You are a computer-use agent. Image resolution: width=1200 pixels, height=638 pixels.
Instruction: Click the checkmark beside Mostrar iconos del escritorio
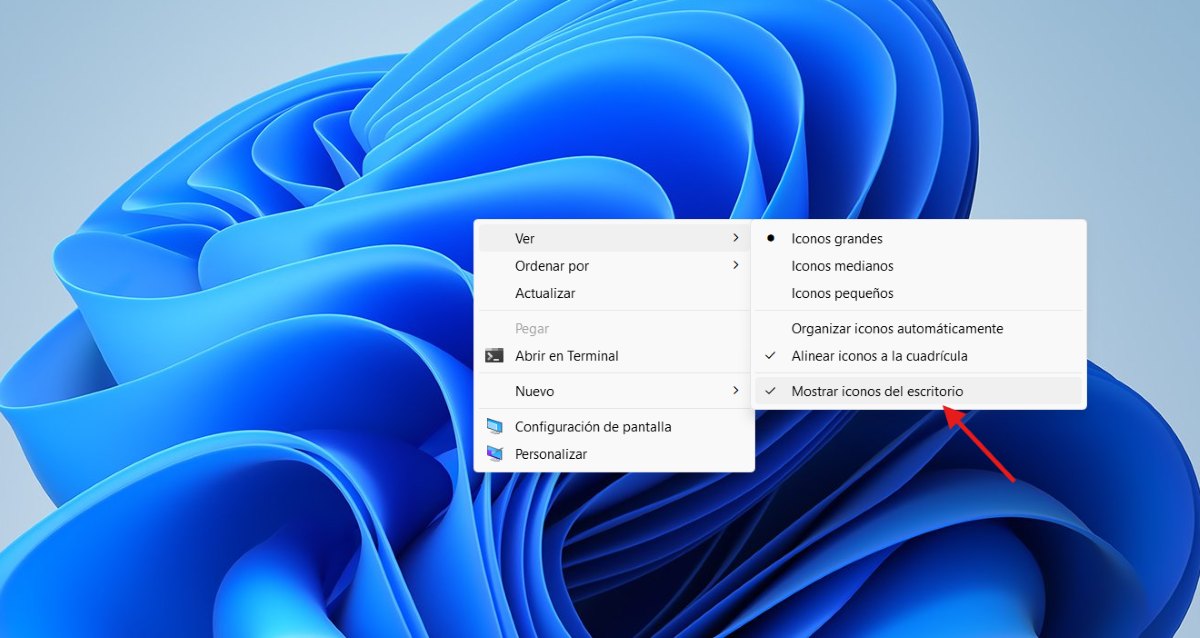coord(771,391)
